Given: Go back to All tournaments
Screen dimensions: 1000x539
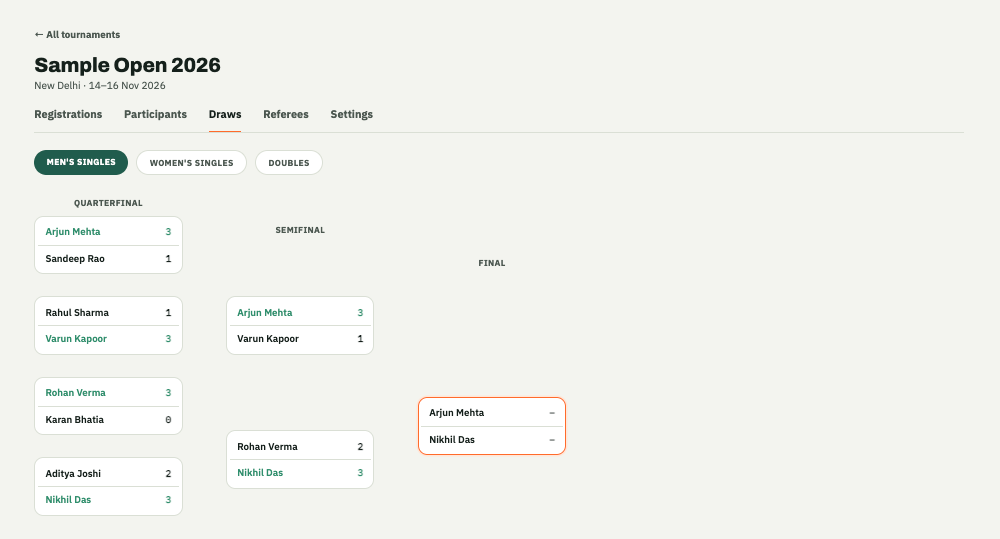Looking at the screenshot, I should (x=77, y=34).
